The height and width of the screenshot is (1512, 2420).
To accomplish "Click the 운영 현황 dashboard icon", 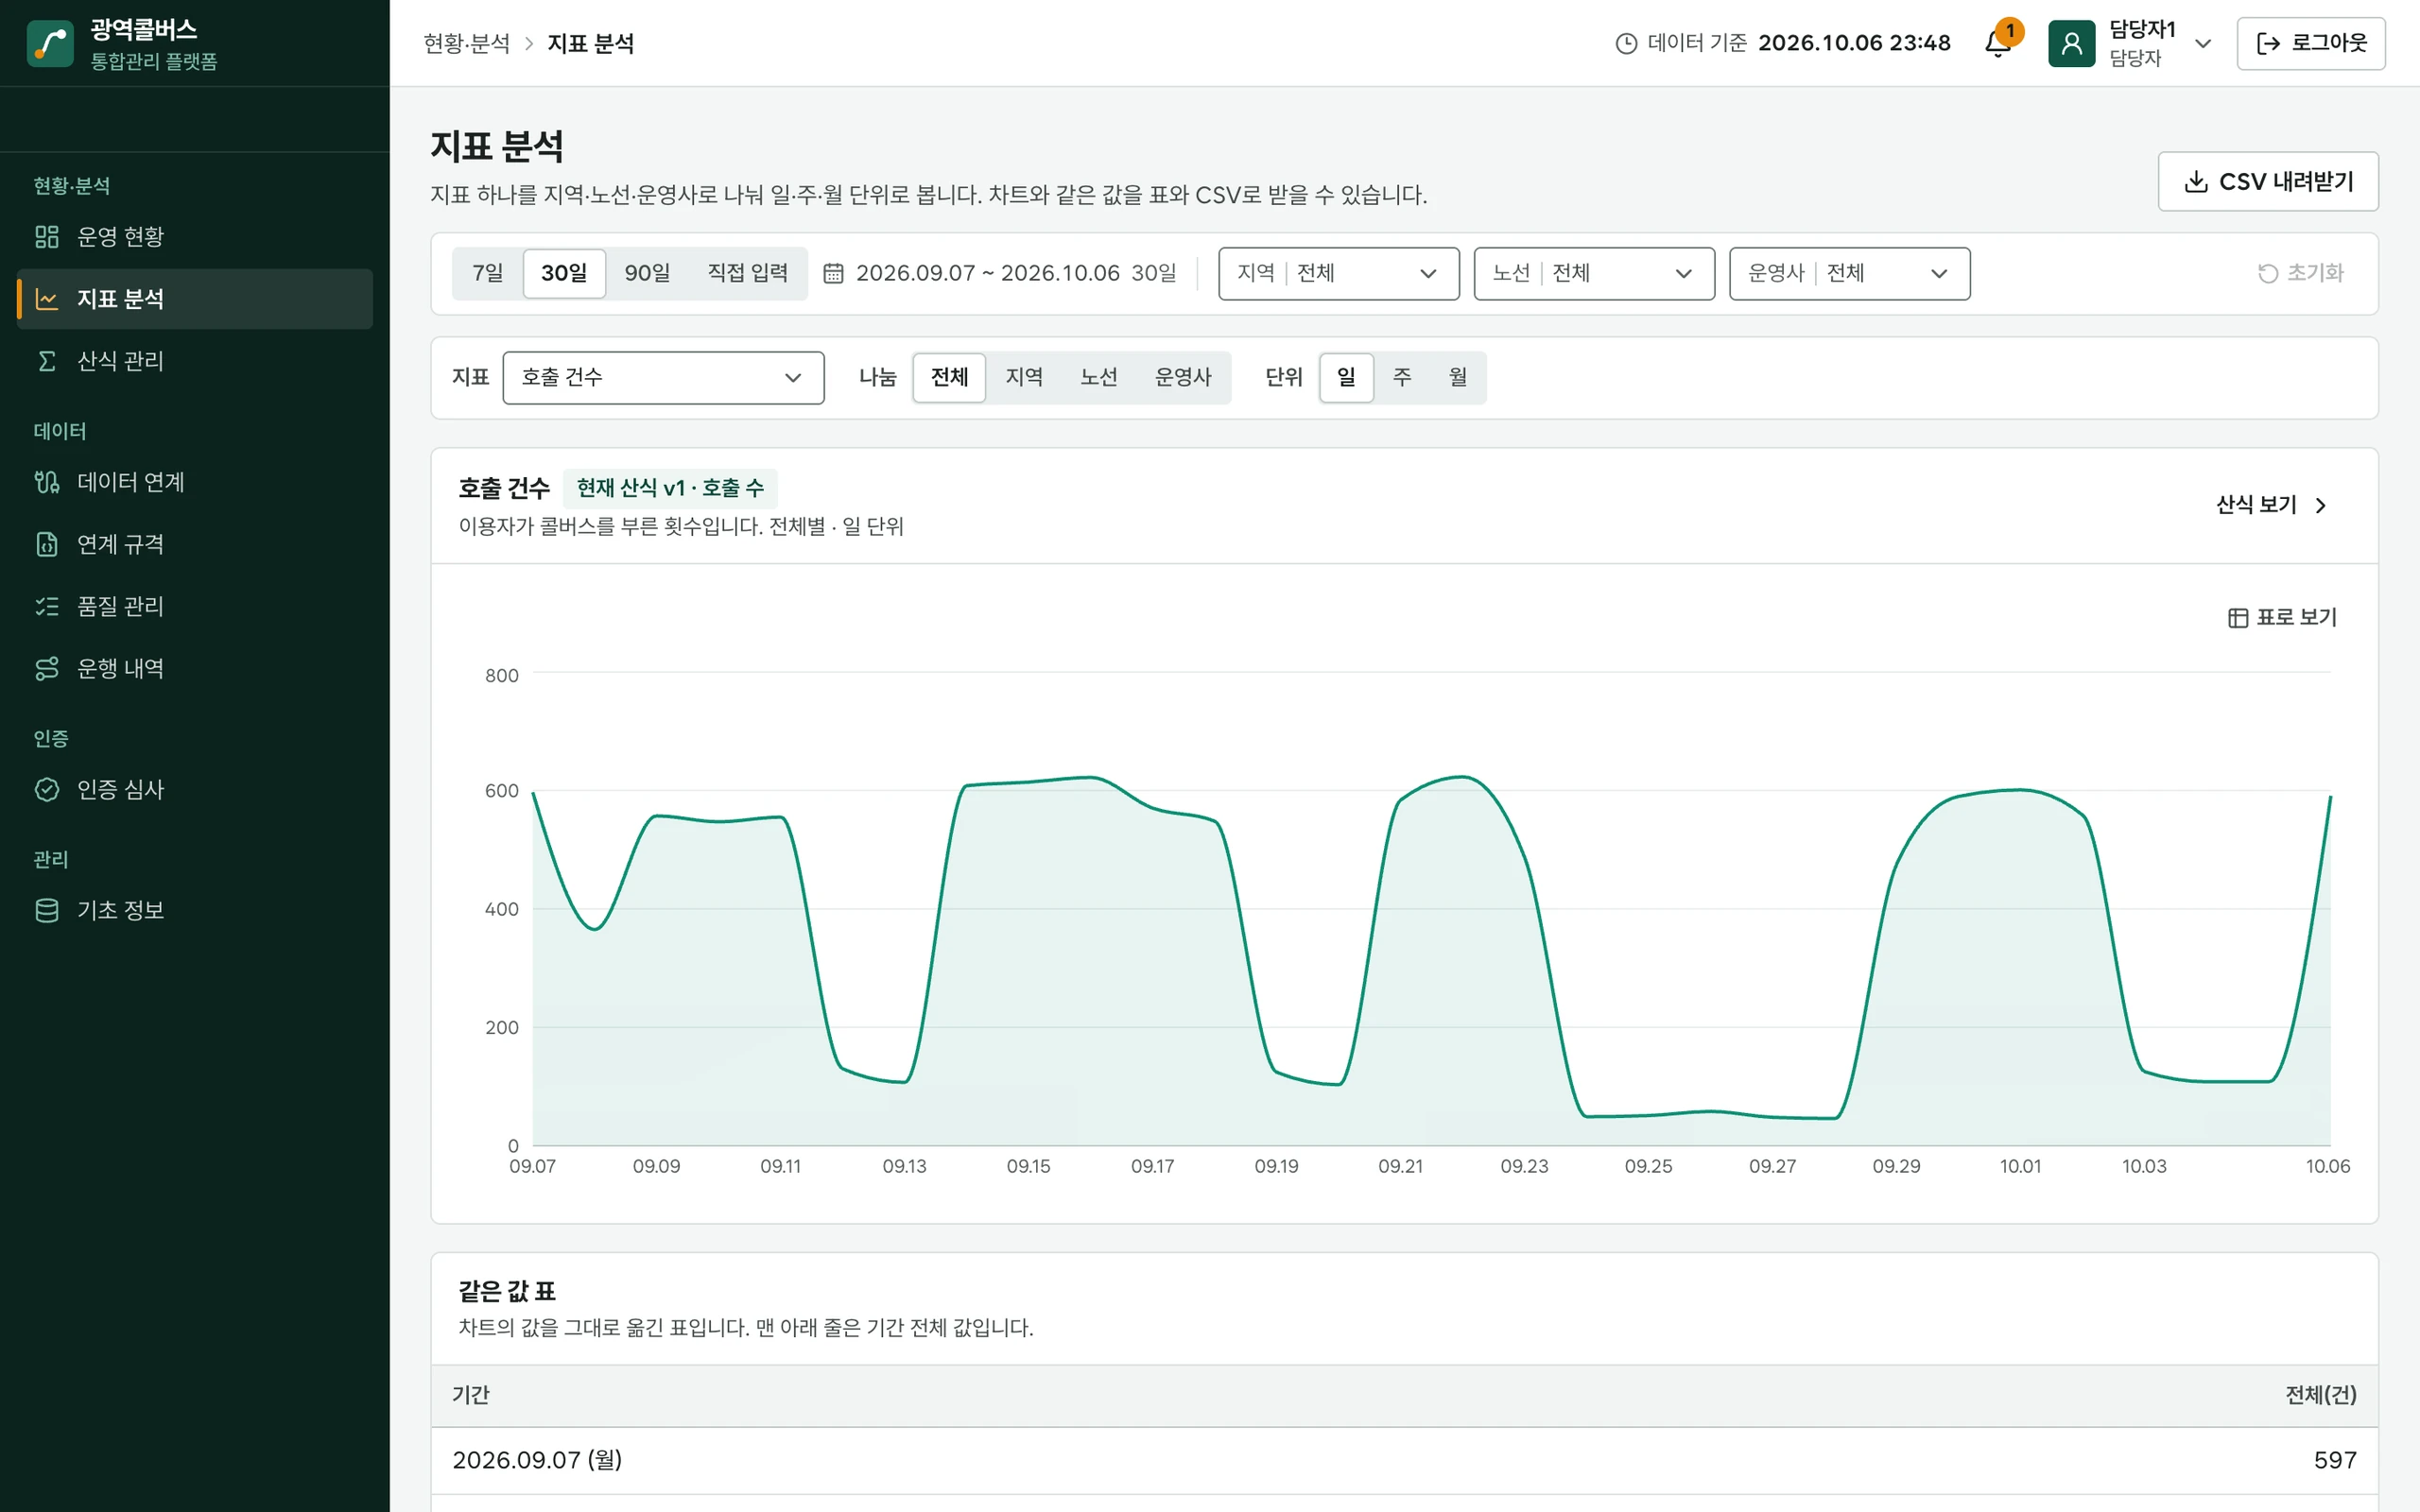I will [47, 237].
